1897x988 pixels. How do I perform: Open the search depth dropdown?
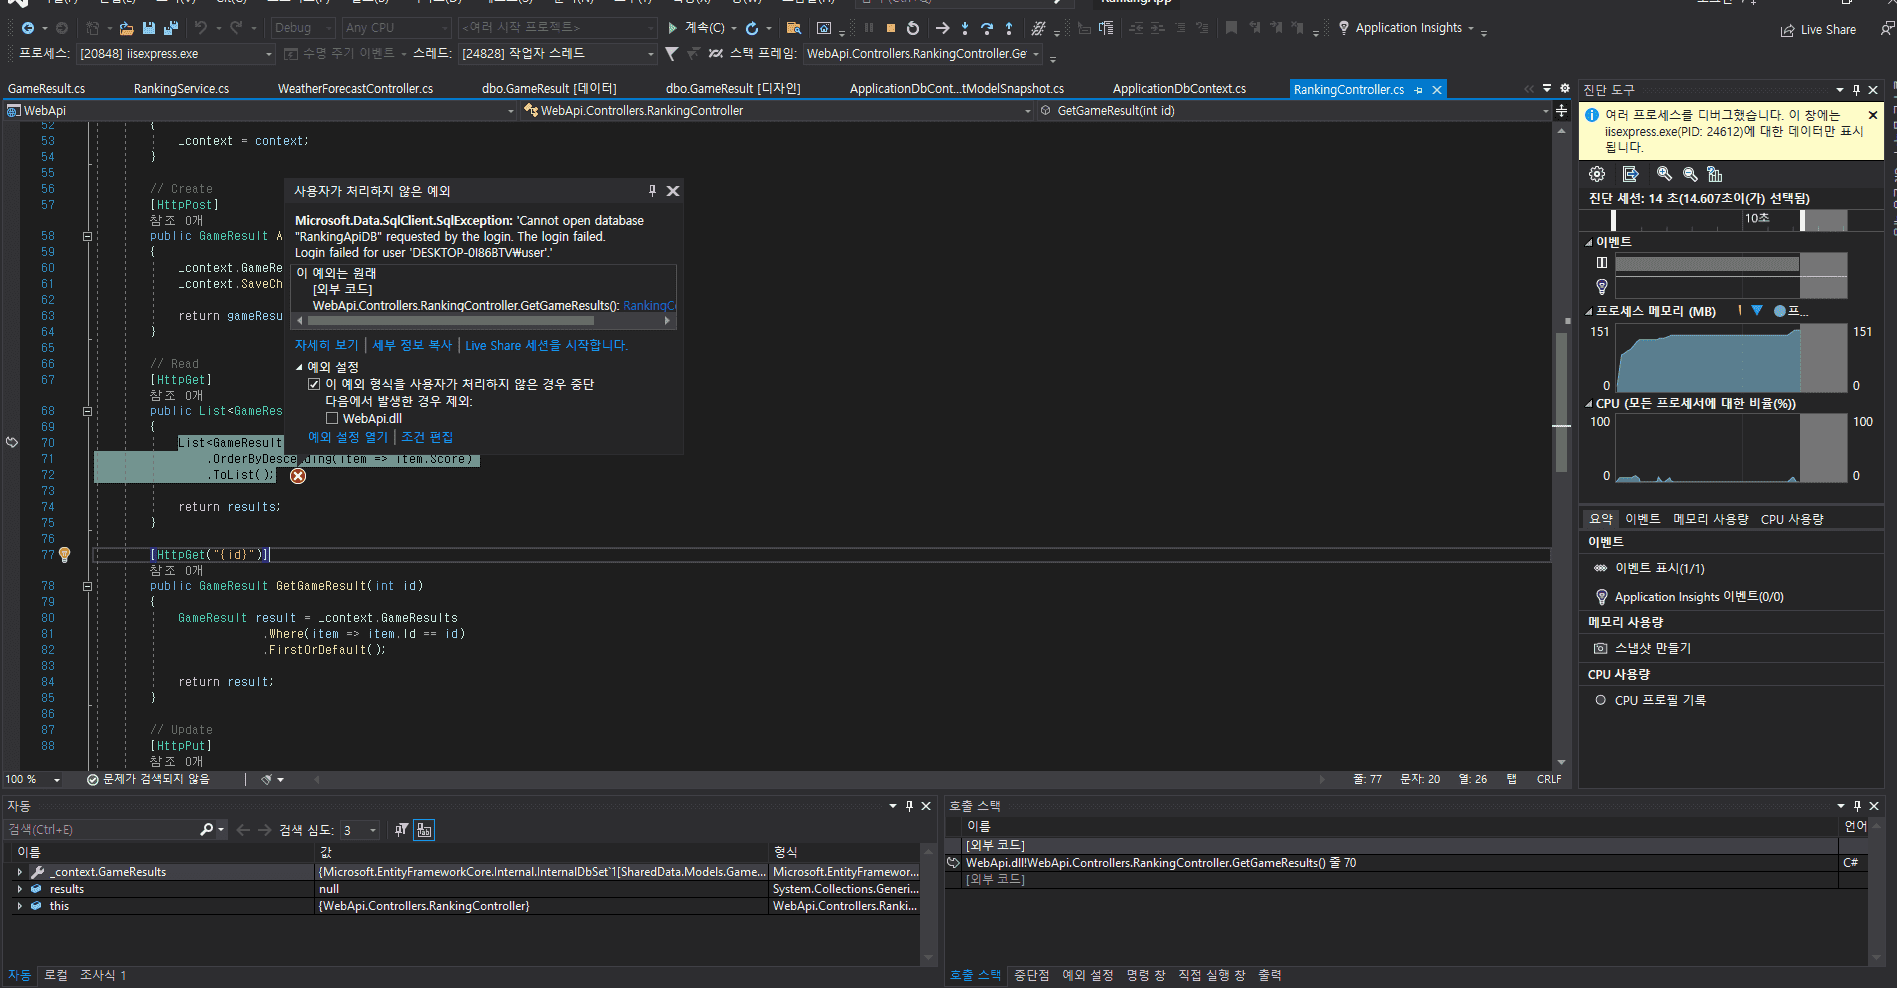point(360,830)
